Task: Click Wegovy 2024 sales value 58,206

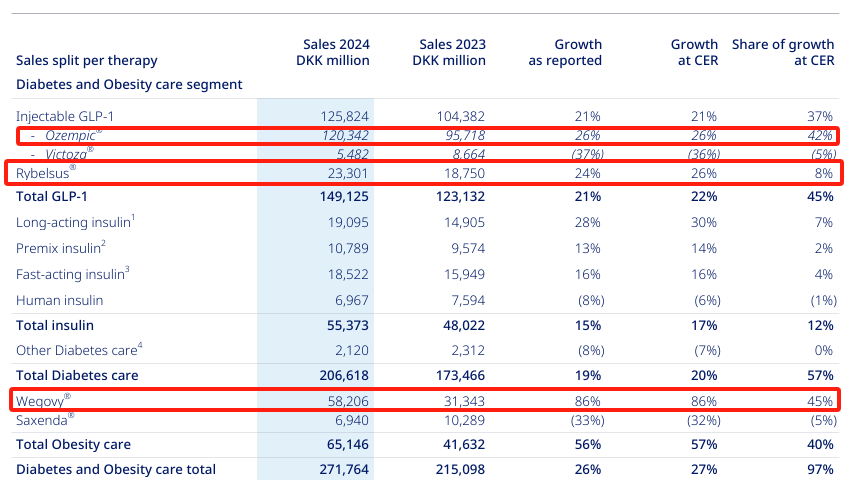Action: click(345, 400)
